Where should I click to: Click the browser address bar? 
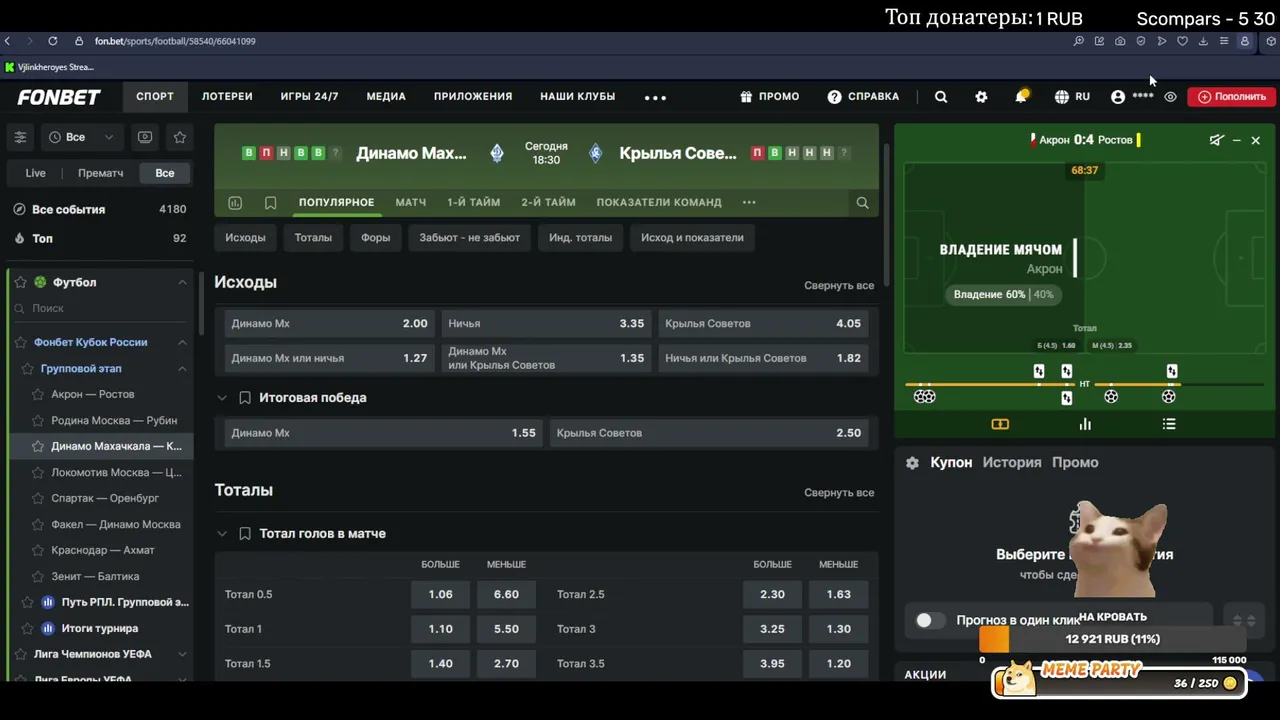tap(175, 41)
